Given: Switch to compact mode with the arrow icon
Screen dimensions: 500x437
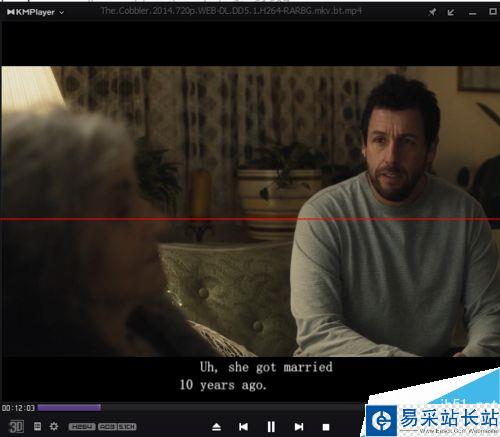Looking at the screenshot, I should [451, 12].
